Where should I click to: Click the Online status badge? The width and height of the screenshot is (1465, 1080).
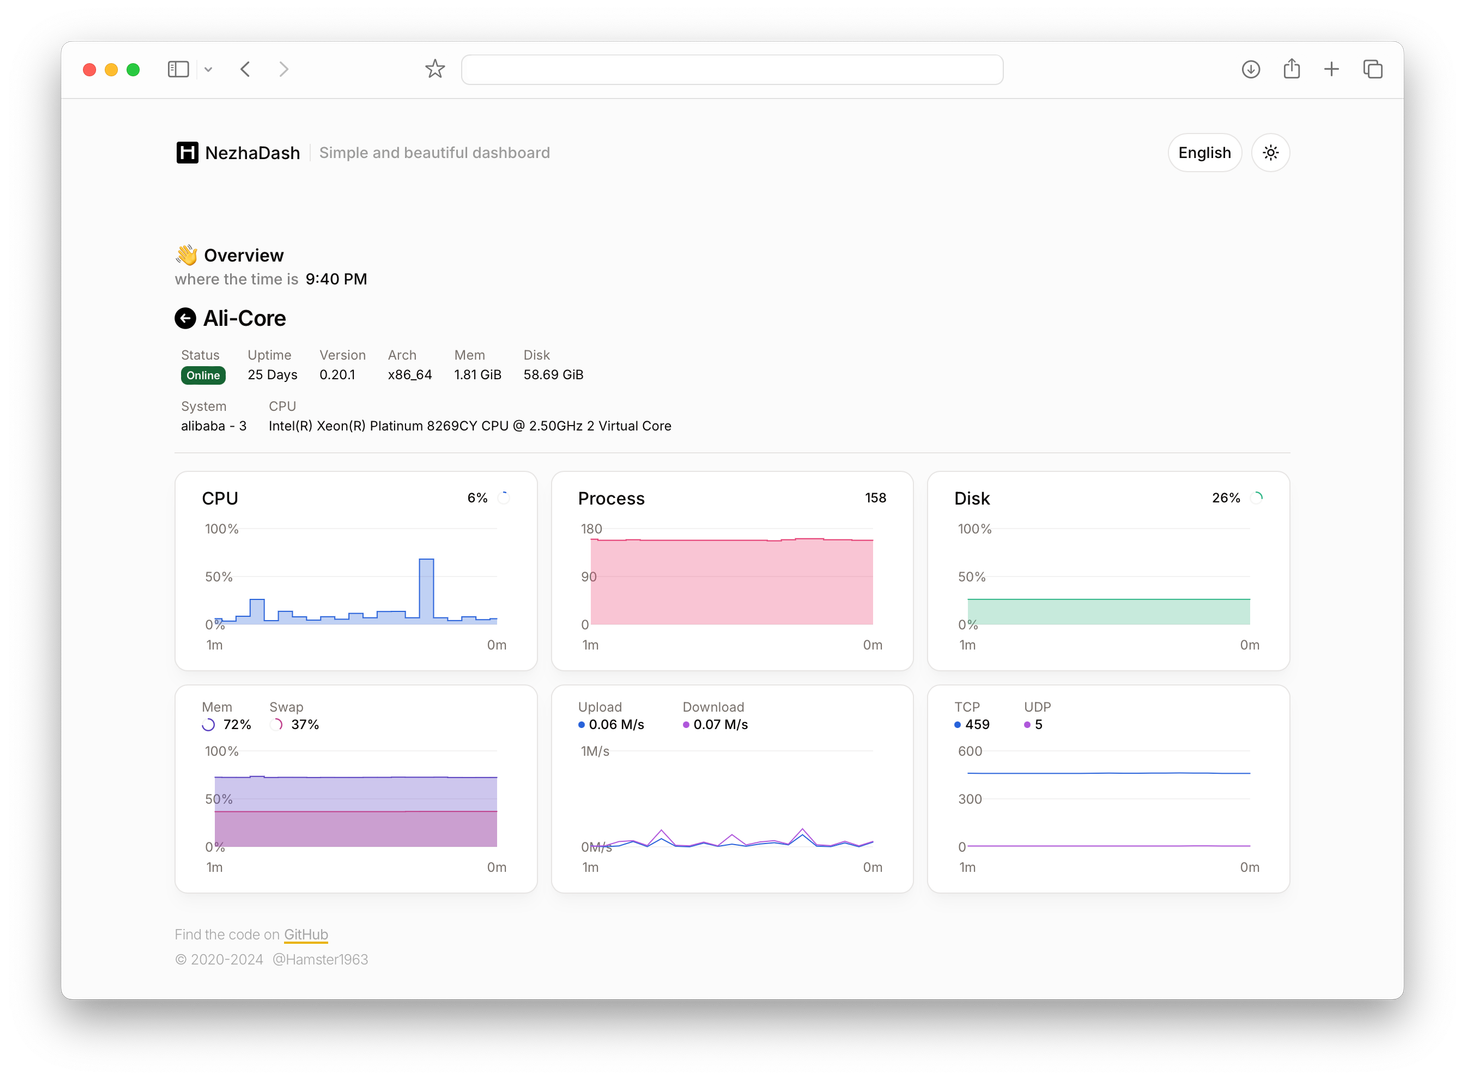[203, 376]
